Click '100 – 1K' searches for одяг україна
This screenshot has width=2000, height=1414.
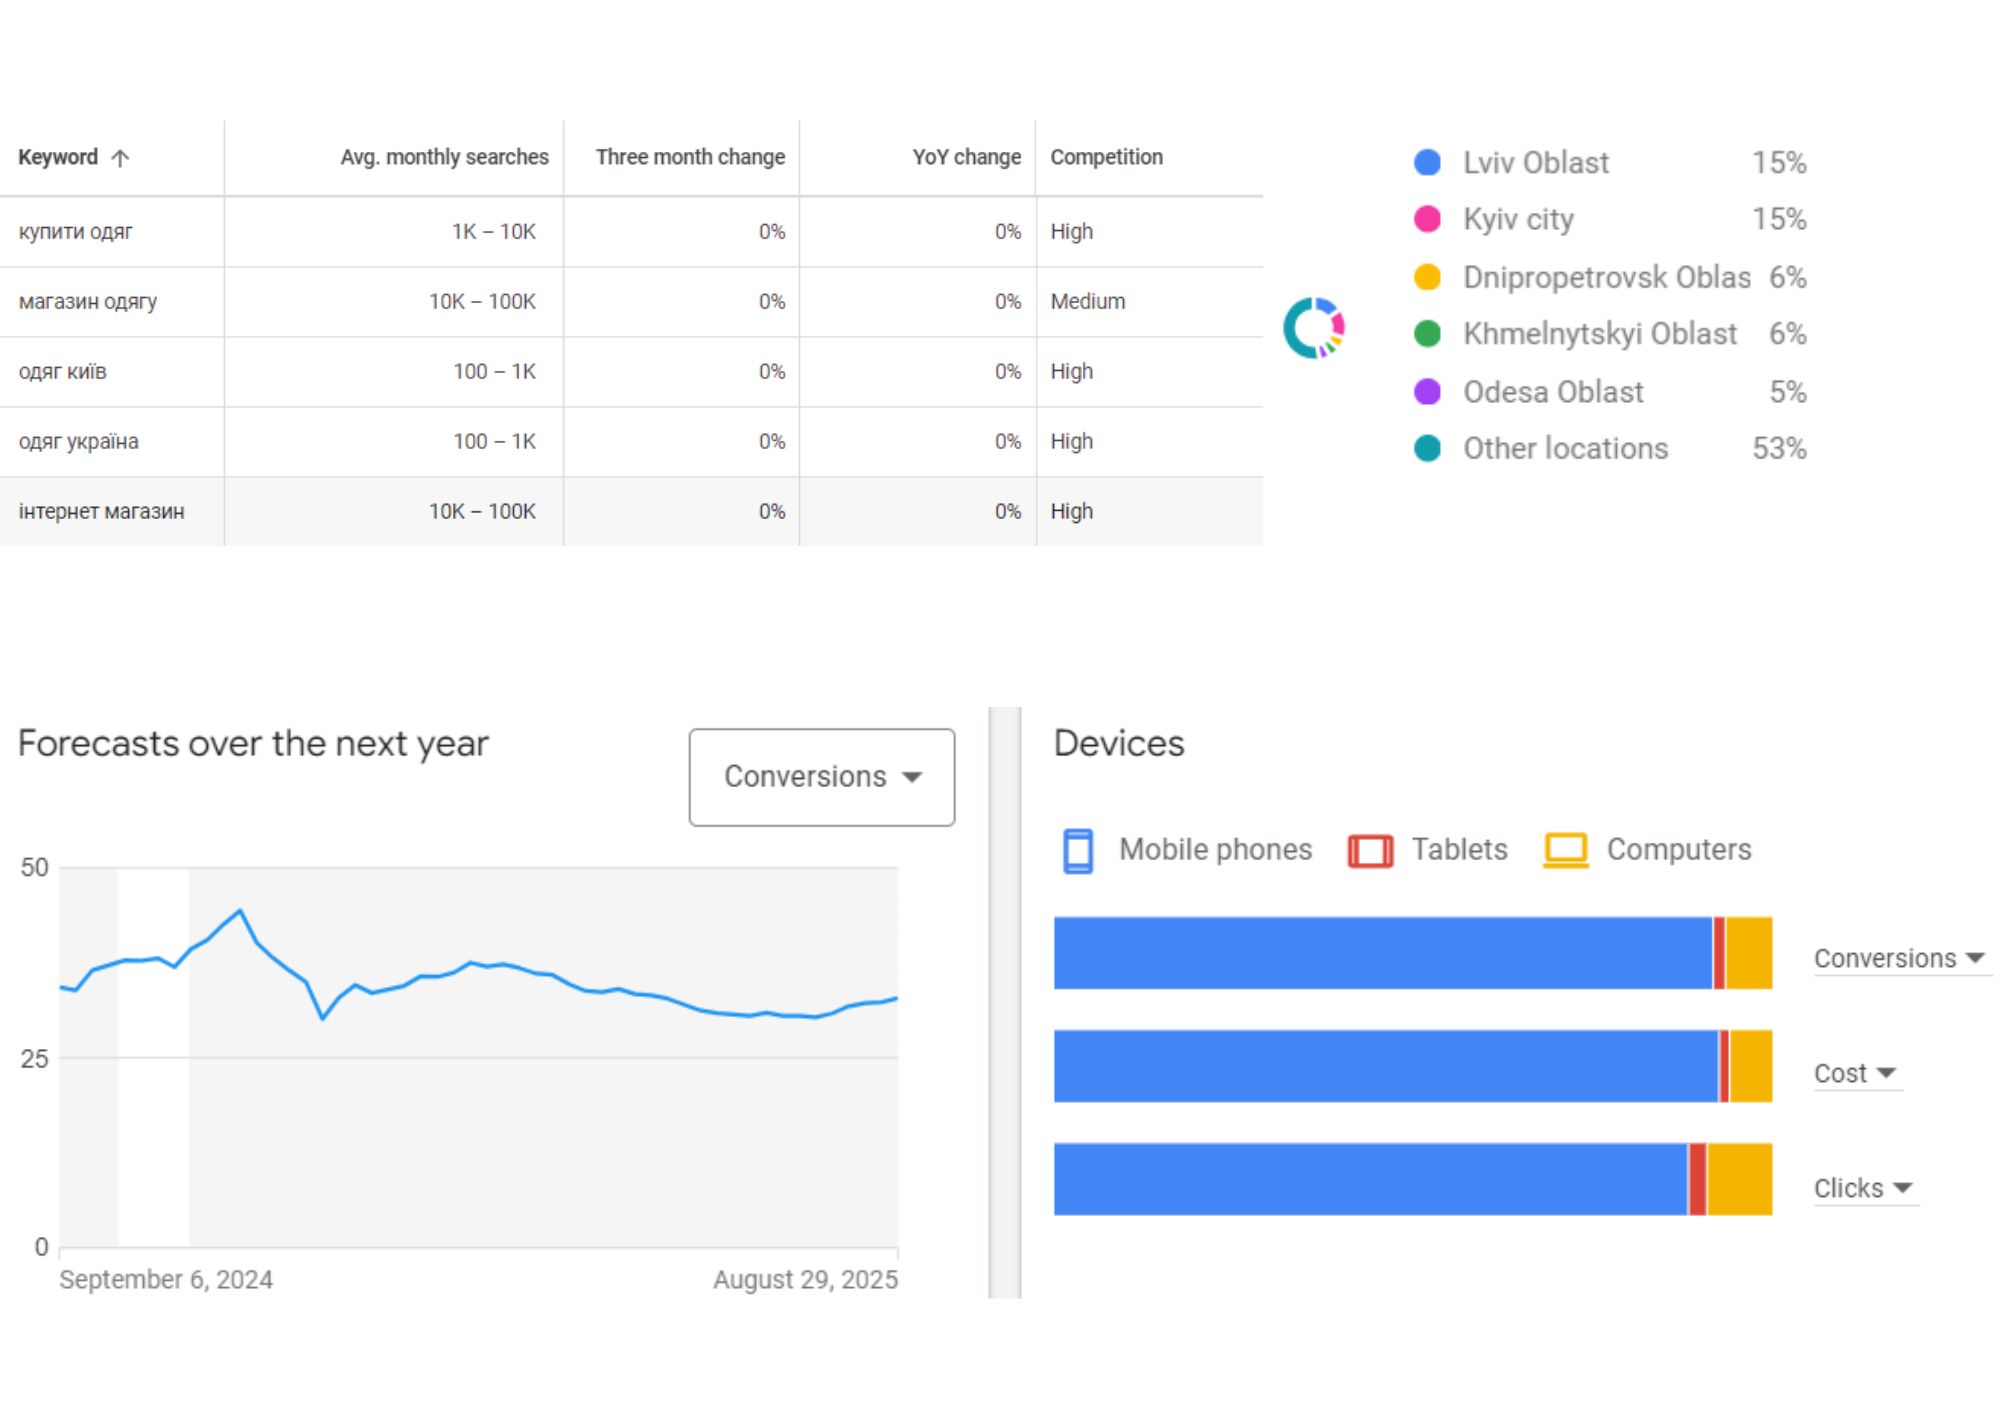[494, 442]
